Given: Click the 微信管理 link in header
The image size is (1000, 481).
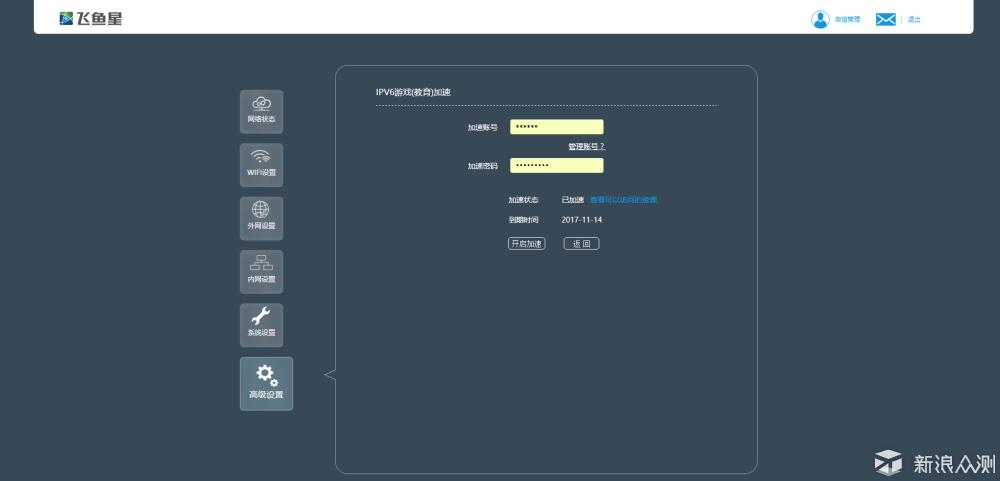Looking at the screenshot, I should tap(848, 20).
